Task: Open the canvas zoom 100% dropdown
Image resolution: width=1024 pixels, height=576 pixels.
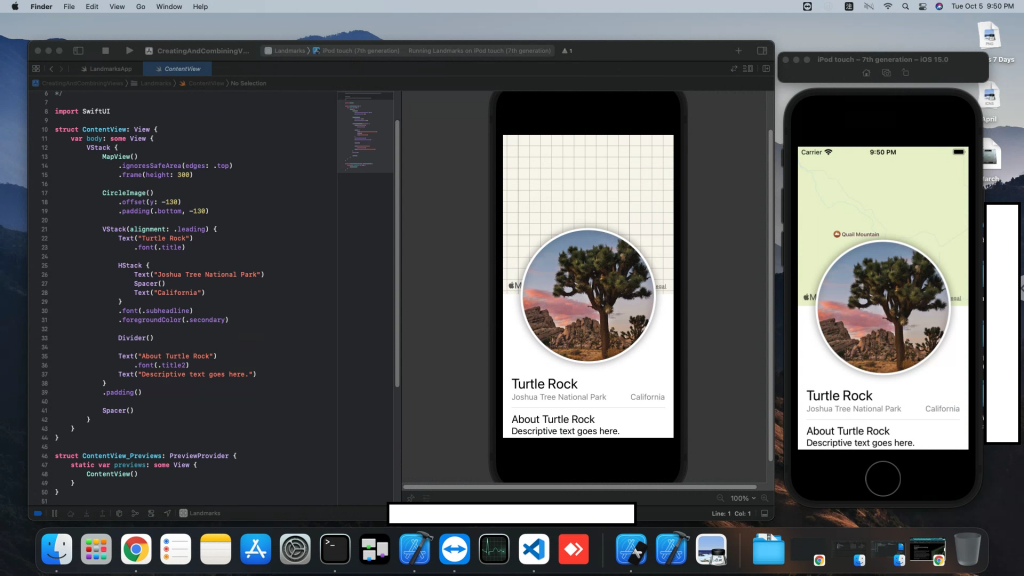Action: coord(745,498)
